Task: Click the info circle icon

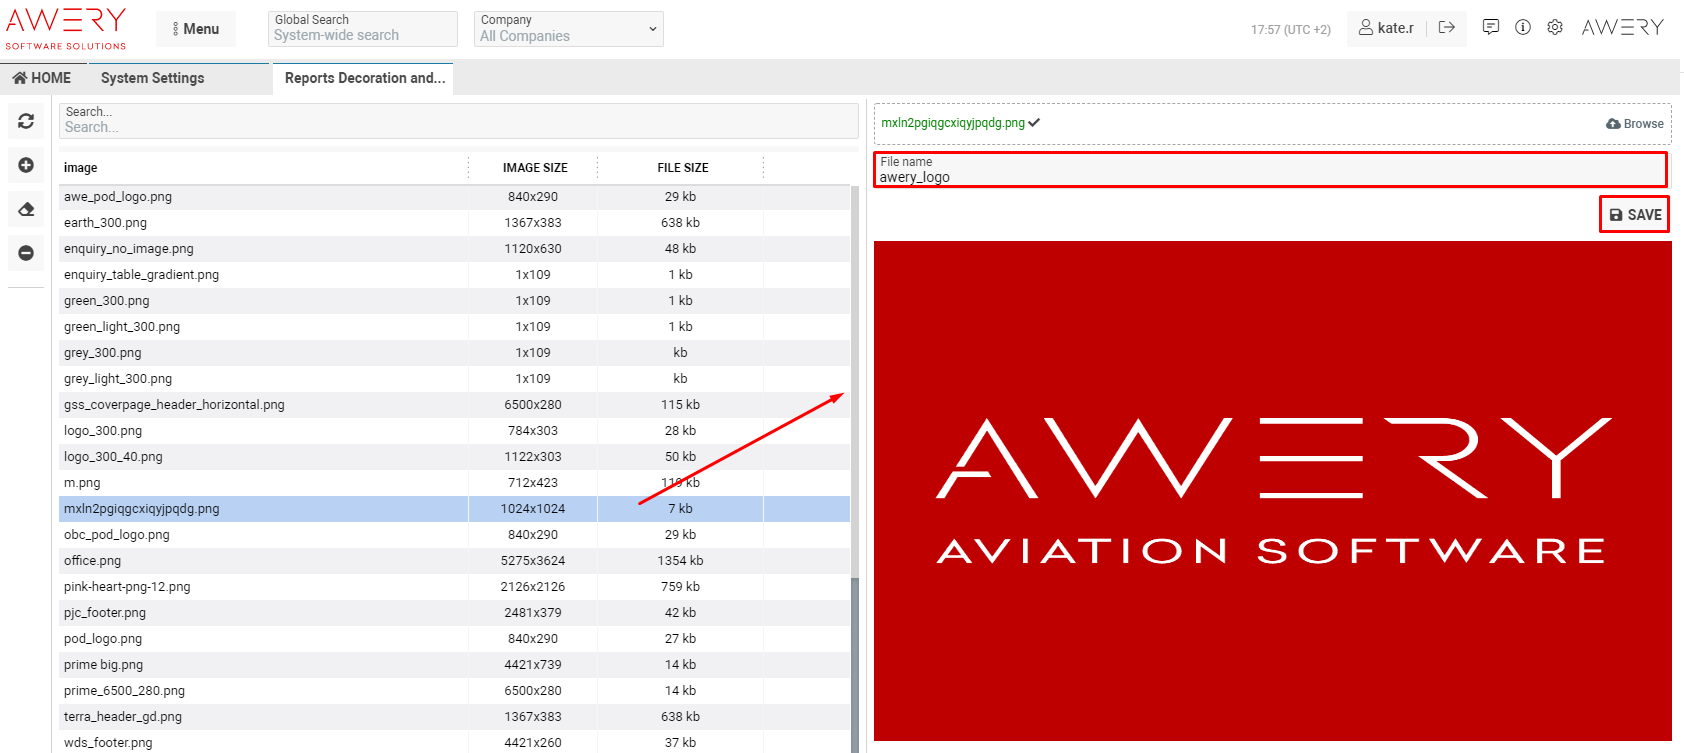Action: (1522, 28)
